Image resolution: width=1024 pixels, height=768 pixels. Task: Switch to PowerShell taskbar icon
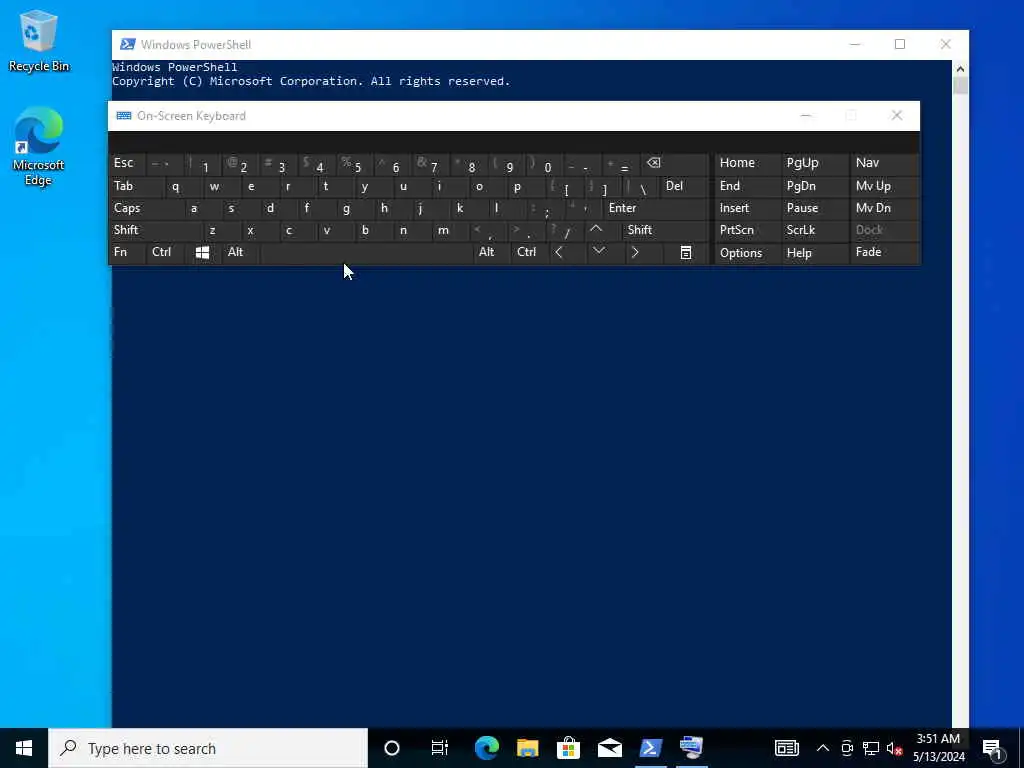point(650,748)
